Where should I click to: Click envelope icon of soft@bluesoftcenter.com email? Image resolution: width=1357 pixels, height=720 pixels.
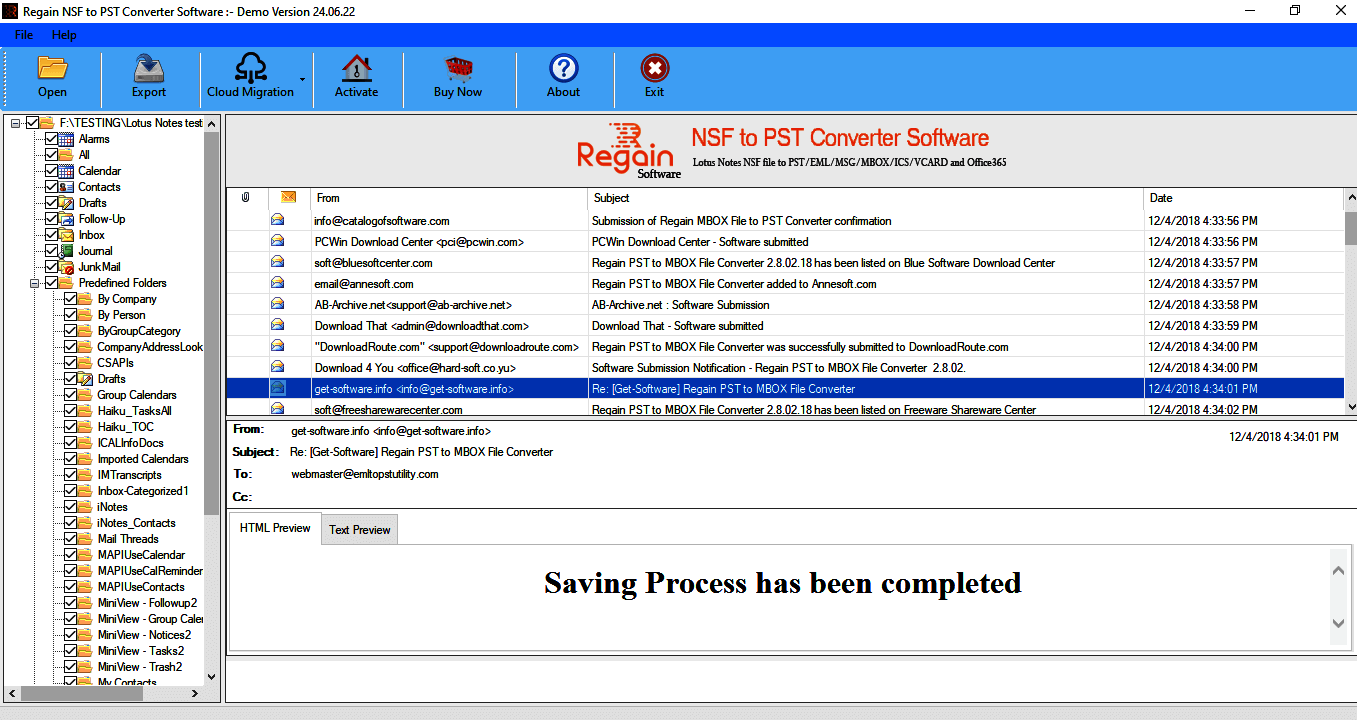(277, 262)
